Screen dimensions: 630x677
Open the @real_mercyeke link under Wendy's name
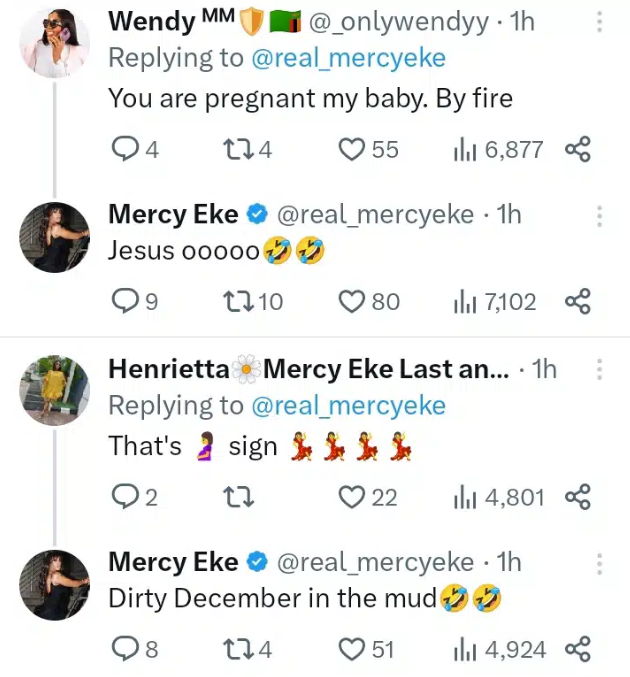pyautogui.click(x=348, y=58)
